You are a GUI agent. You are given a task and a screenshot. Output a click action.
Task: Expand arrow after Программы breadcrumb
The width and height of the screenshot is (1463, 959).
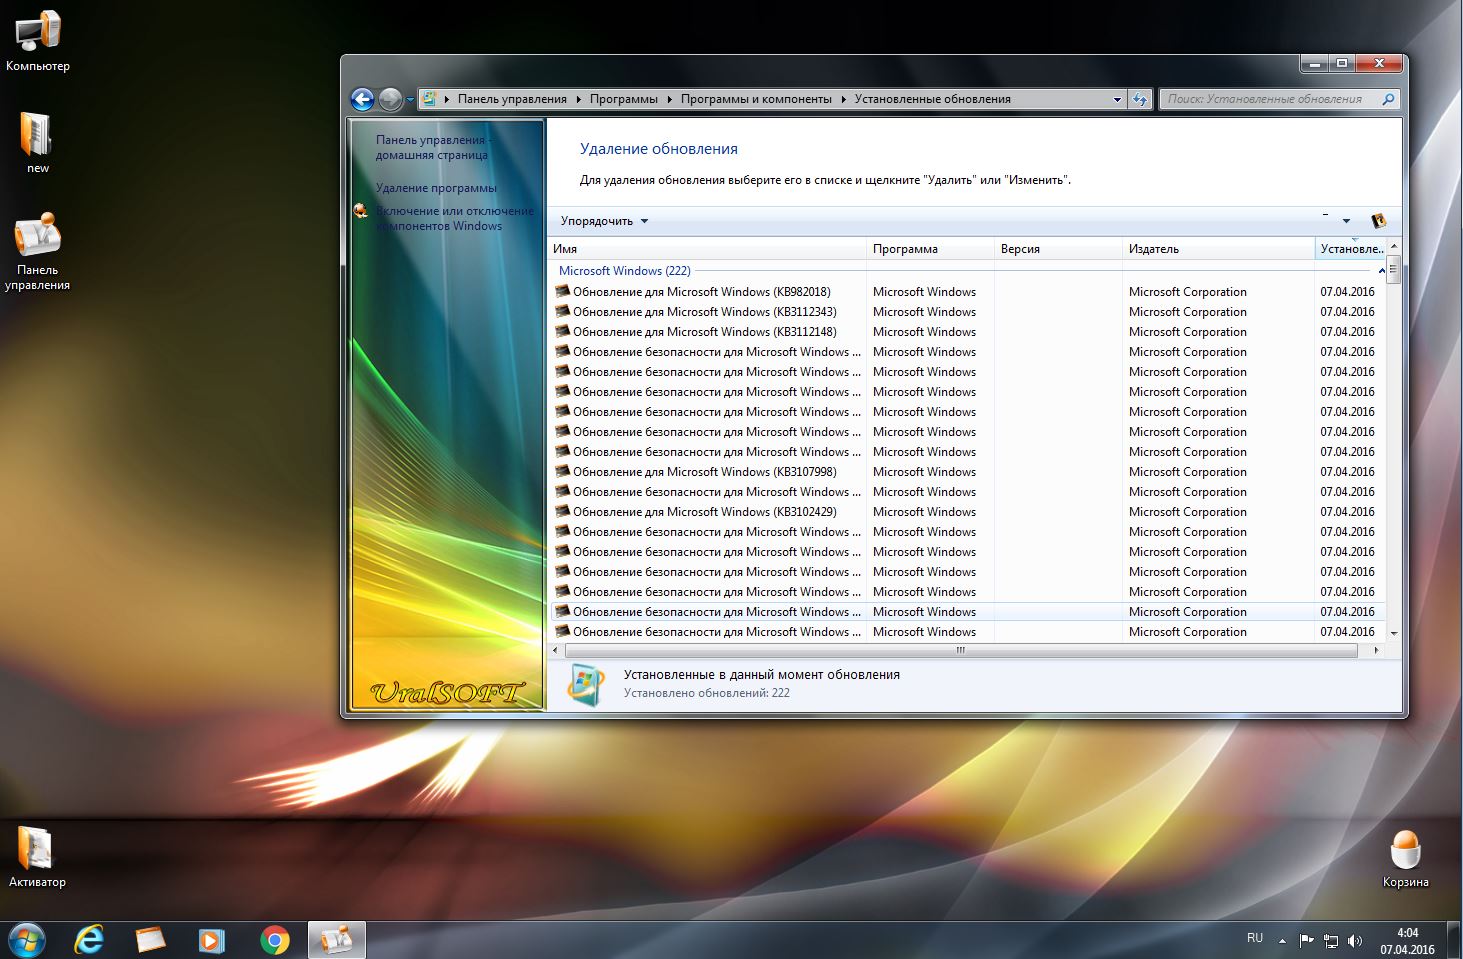(x=669, y=99)
